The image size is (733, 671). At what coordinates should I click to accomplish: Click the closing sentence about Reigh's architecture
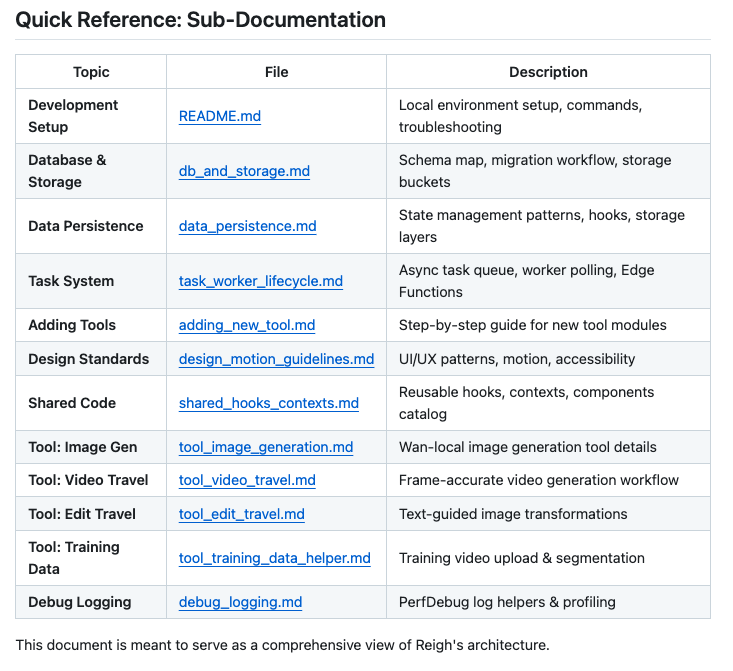point(282,645)
